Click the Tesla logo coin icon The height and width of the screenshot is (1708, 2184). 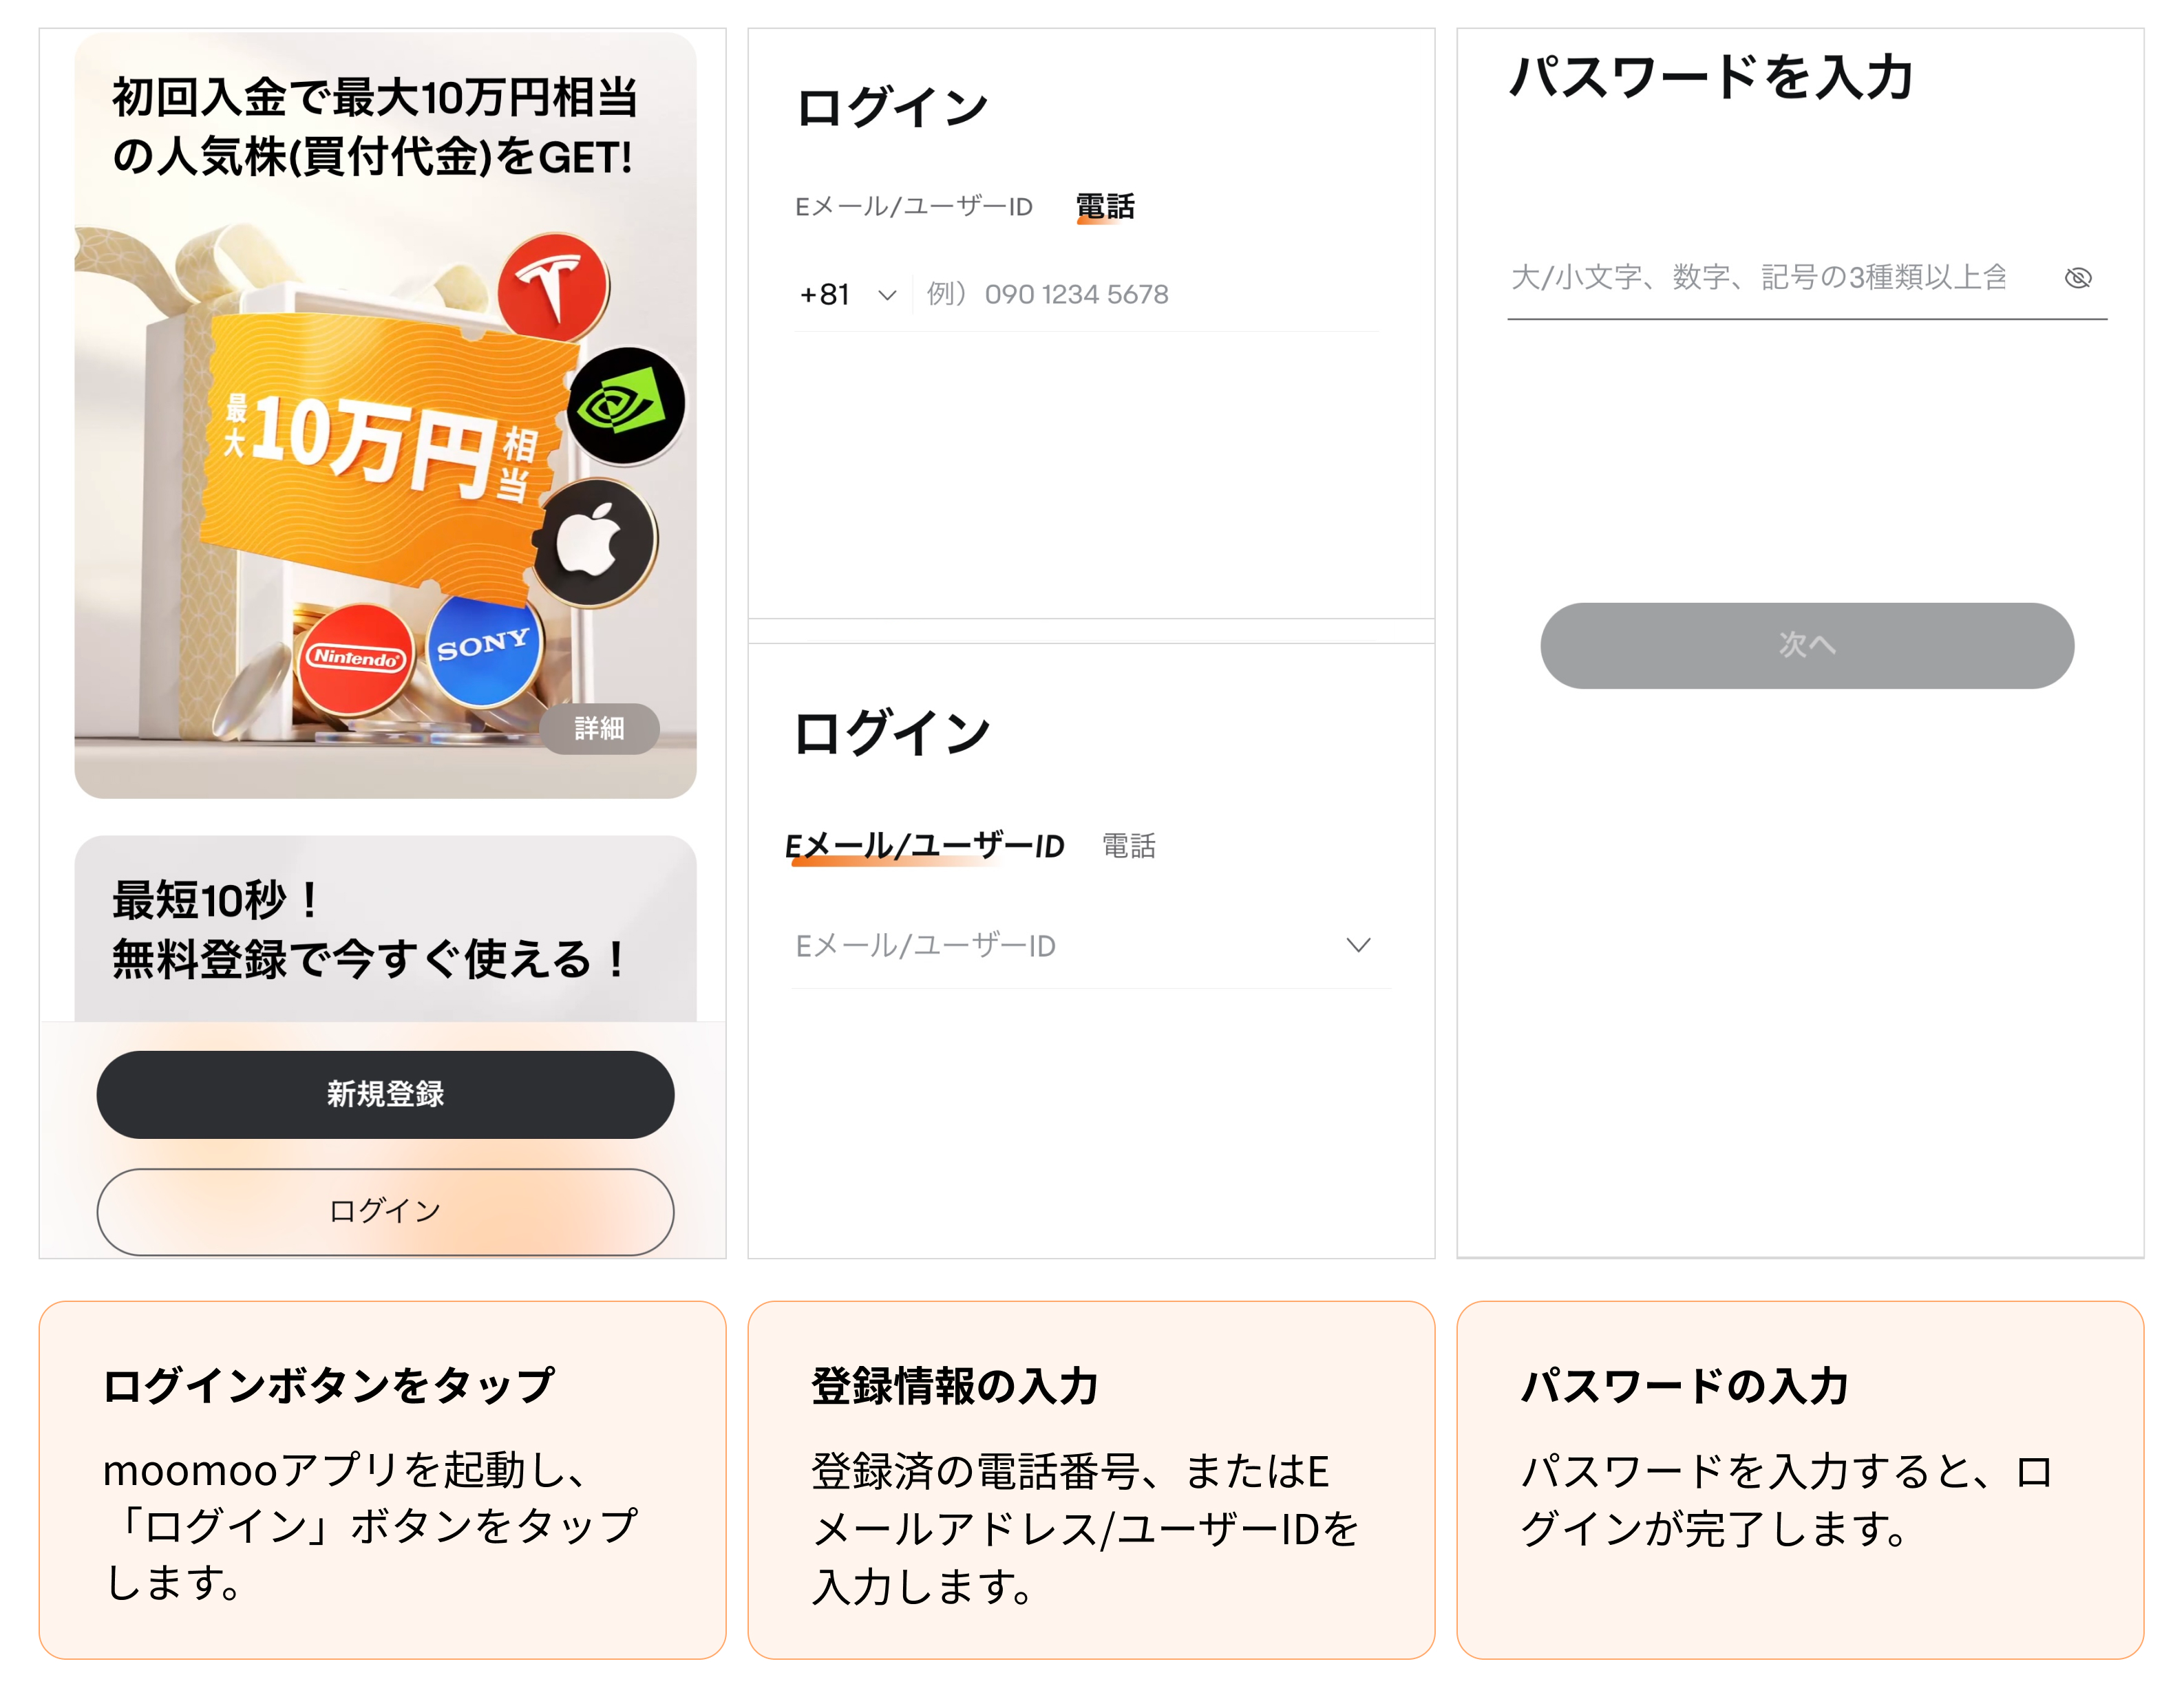click(554, 286)
